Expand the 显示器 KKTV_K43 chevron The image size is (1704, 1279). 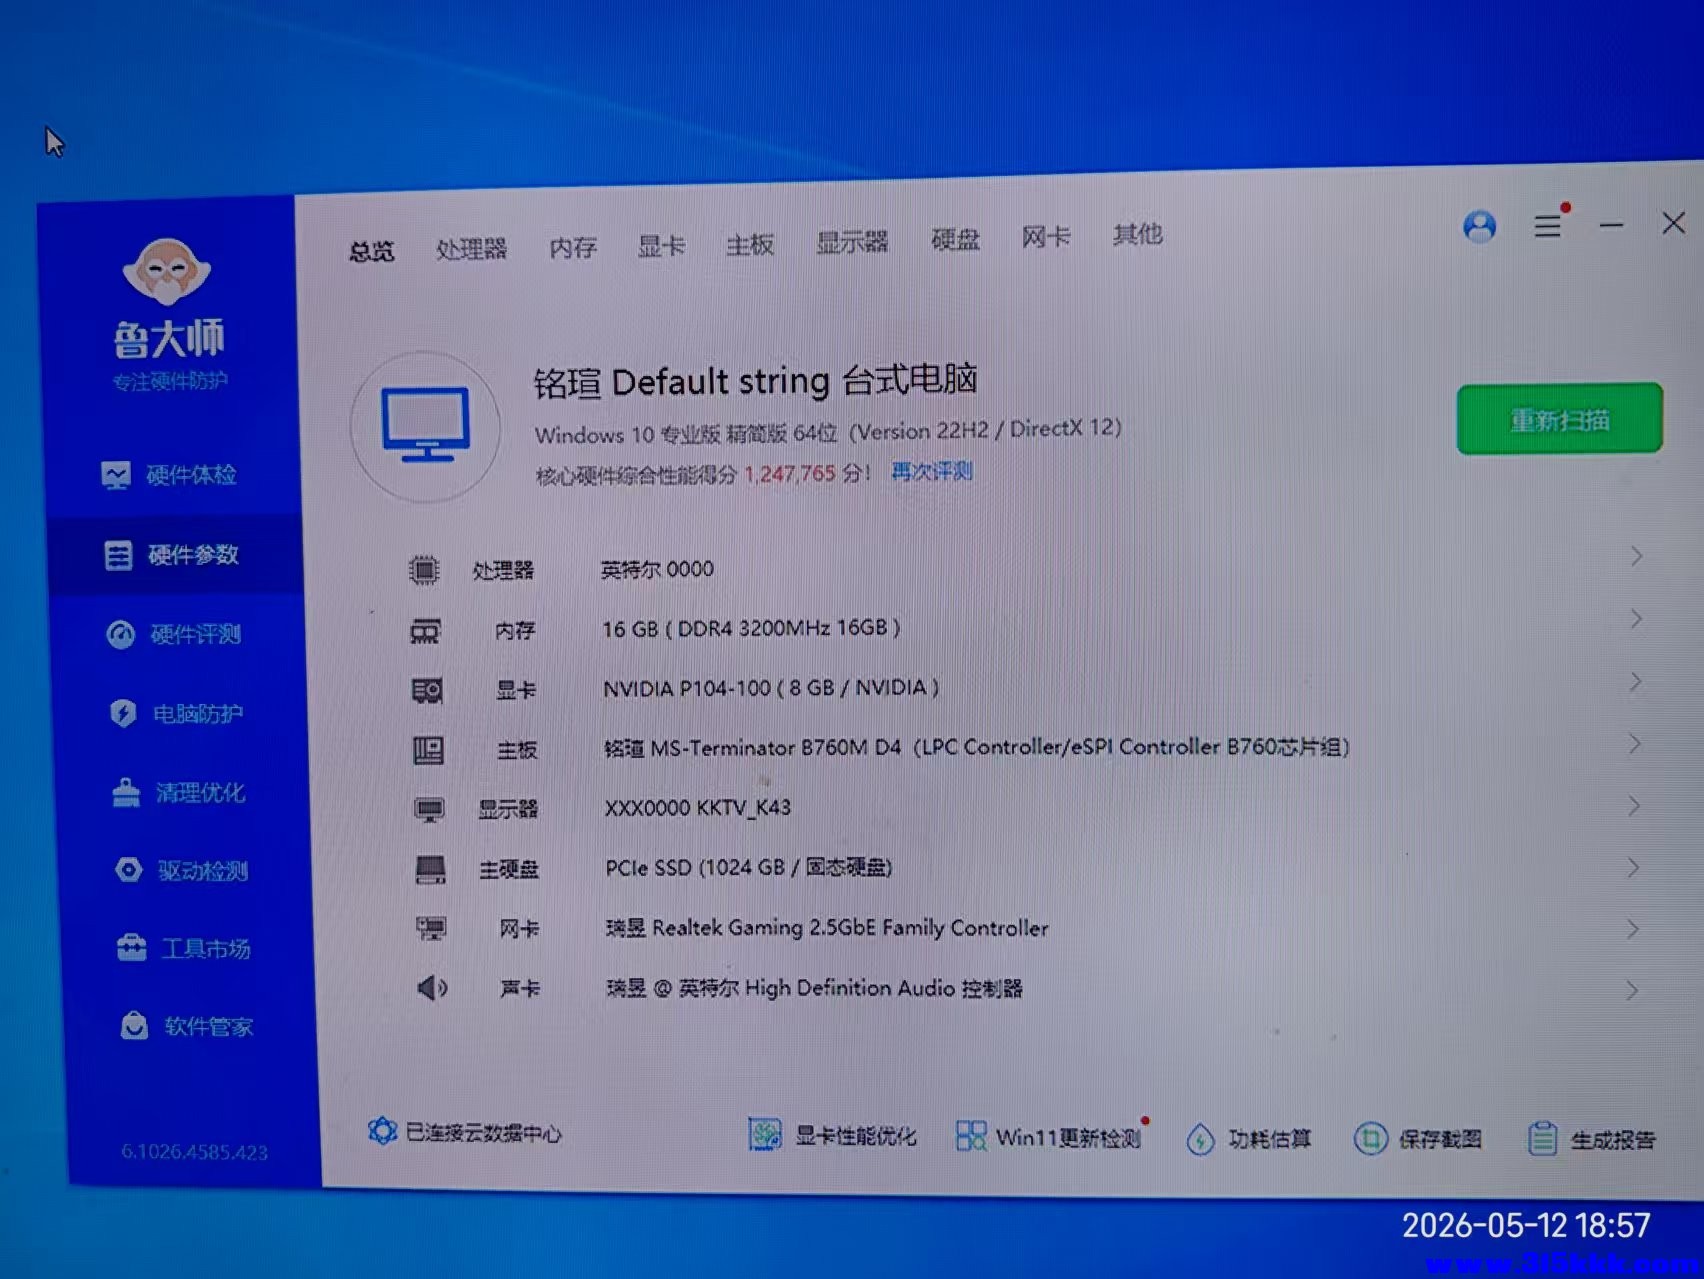click(1634, 805)
